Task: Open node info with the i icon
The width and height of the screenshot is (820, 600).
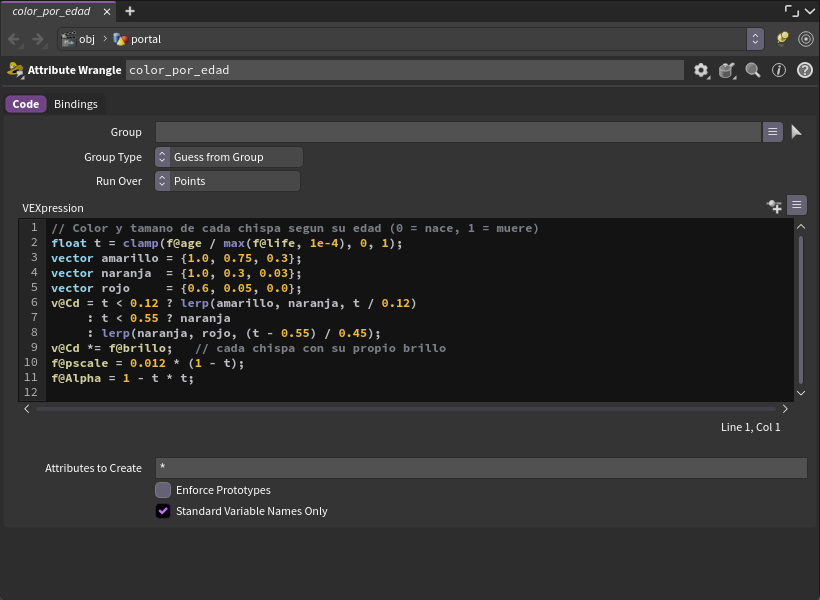Action: (x=779, y=70)
